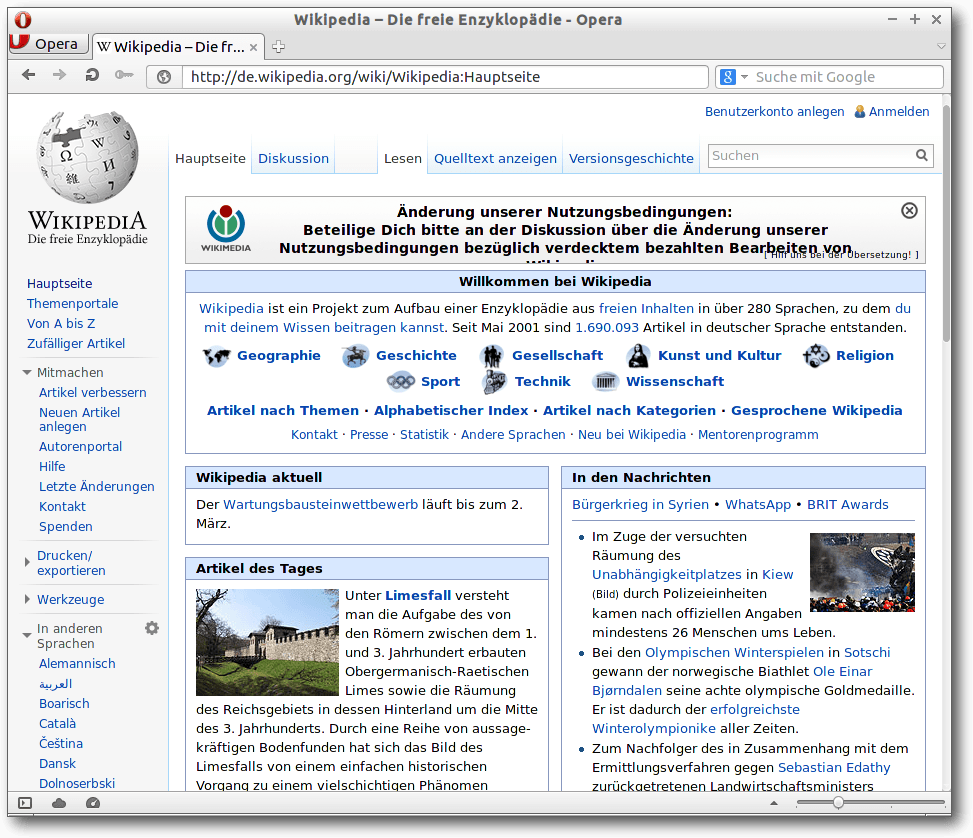The width and height of the screenshot is (973, 838).
Task: Expand the Drucken/exportieren section
Action: (x=27, y=562)
